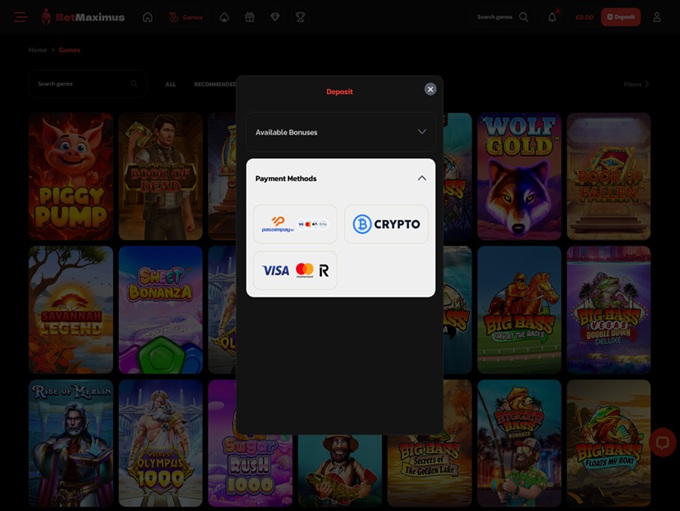Click the Home breadcrumb link
This screenshot has height=511, width=680.
(37, 49)
